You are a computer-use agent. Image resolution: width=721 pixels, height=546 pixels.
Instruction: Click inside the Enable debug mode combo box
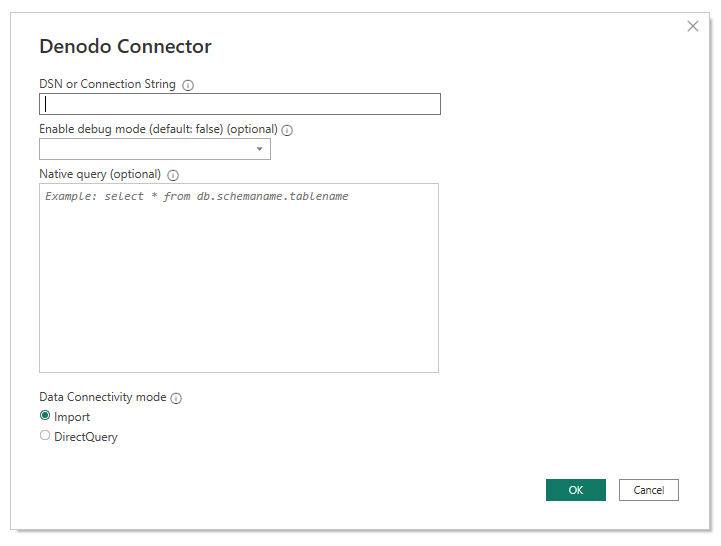(145, 149)
